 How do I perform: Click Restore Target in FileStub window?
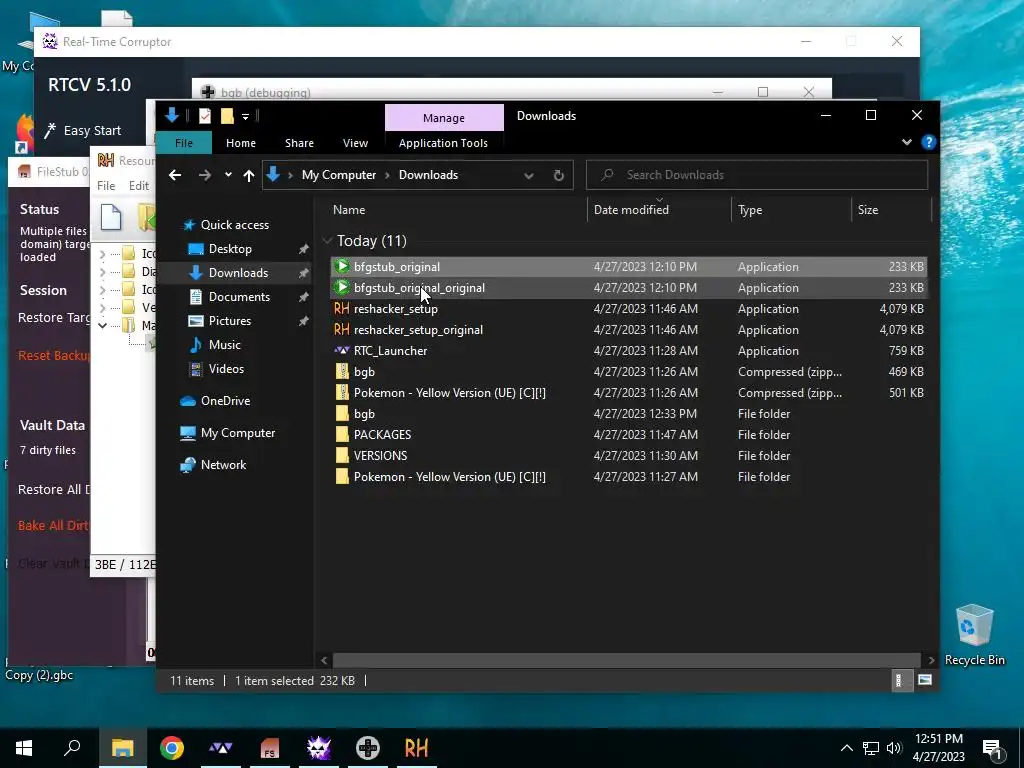tap(54, 317)
